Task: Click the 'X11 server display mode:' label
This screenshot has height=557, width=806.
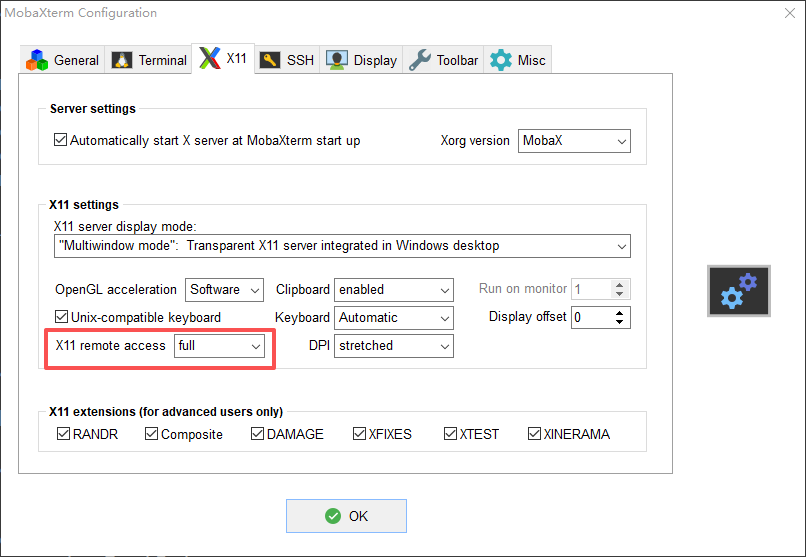Action: tap(125, 226)
